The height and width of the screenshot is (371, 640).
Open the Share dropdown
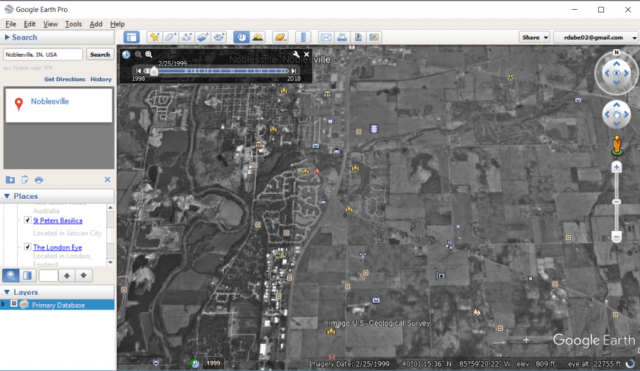534,37
